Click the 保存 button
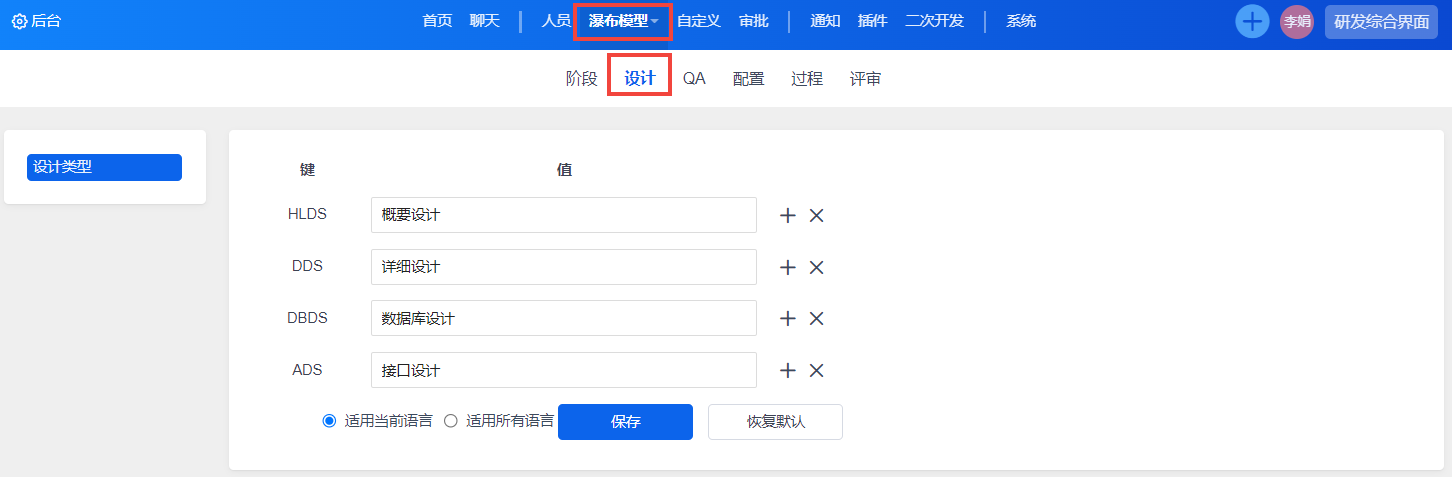1452x477 pixels. 625,422
